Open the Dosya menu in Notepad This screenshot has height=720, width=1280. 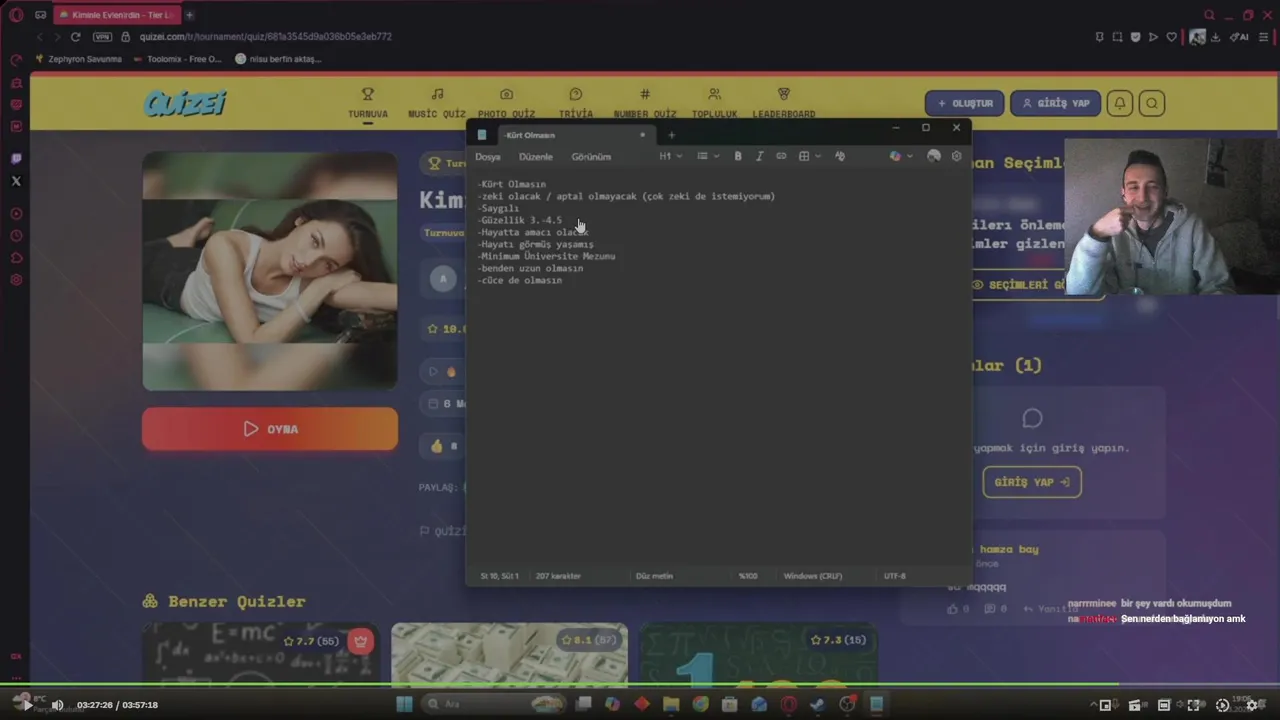[x=488, y=157]
